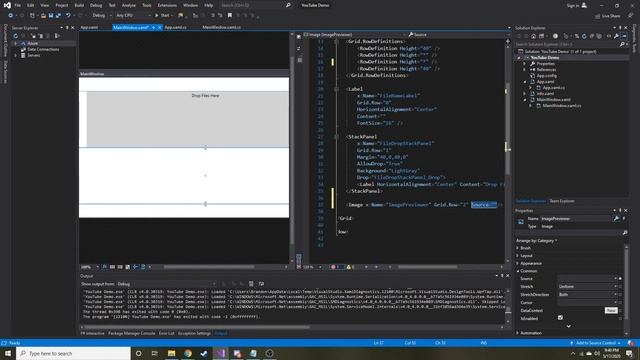
Task: Click the Save All toolbar icon
Action: pyautogui.click(x=58, y=16)
